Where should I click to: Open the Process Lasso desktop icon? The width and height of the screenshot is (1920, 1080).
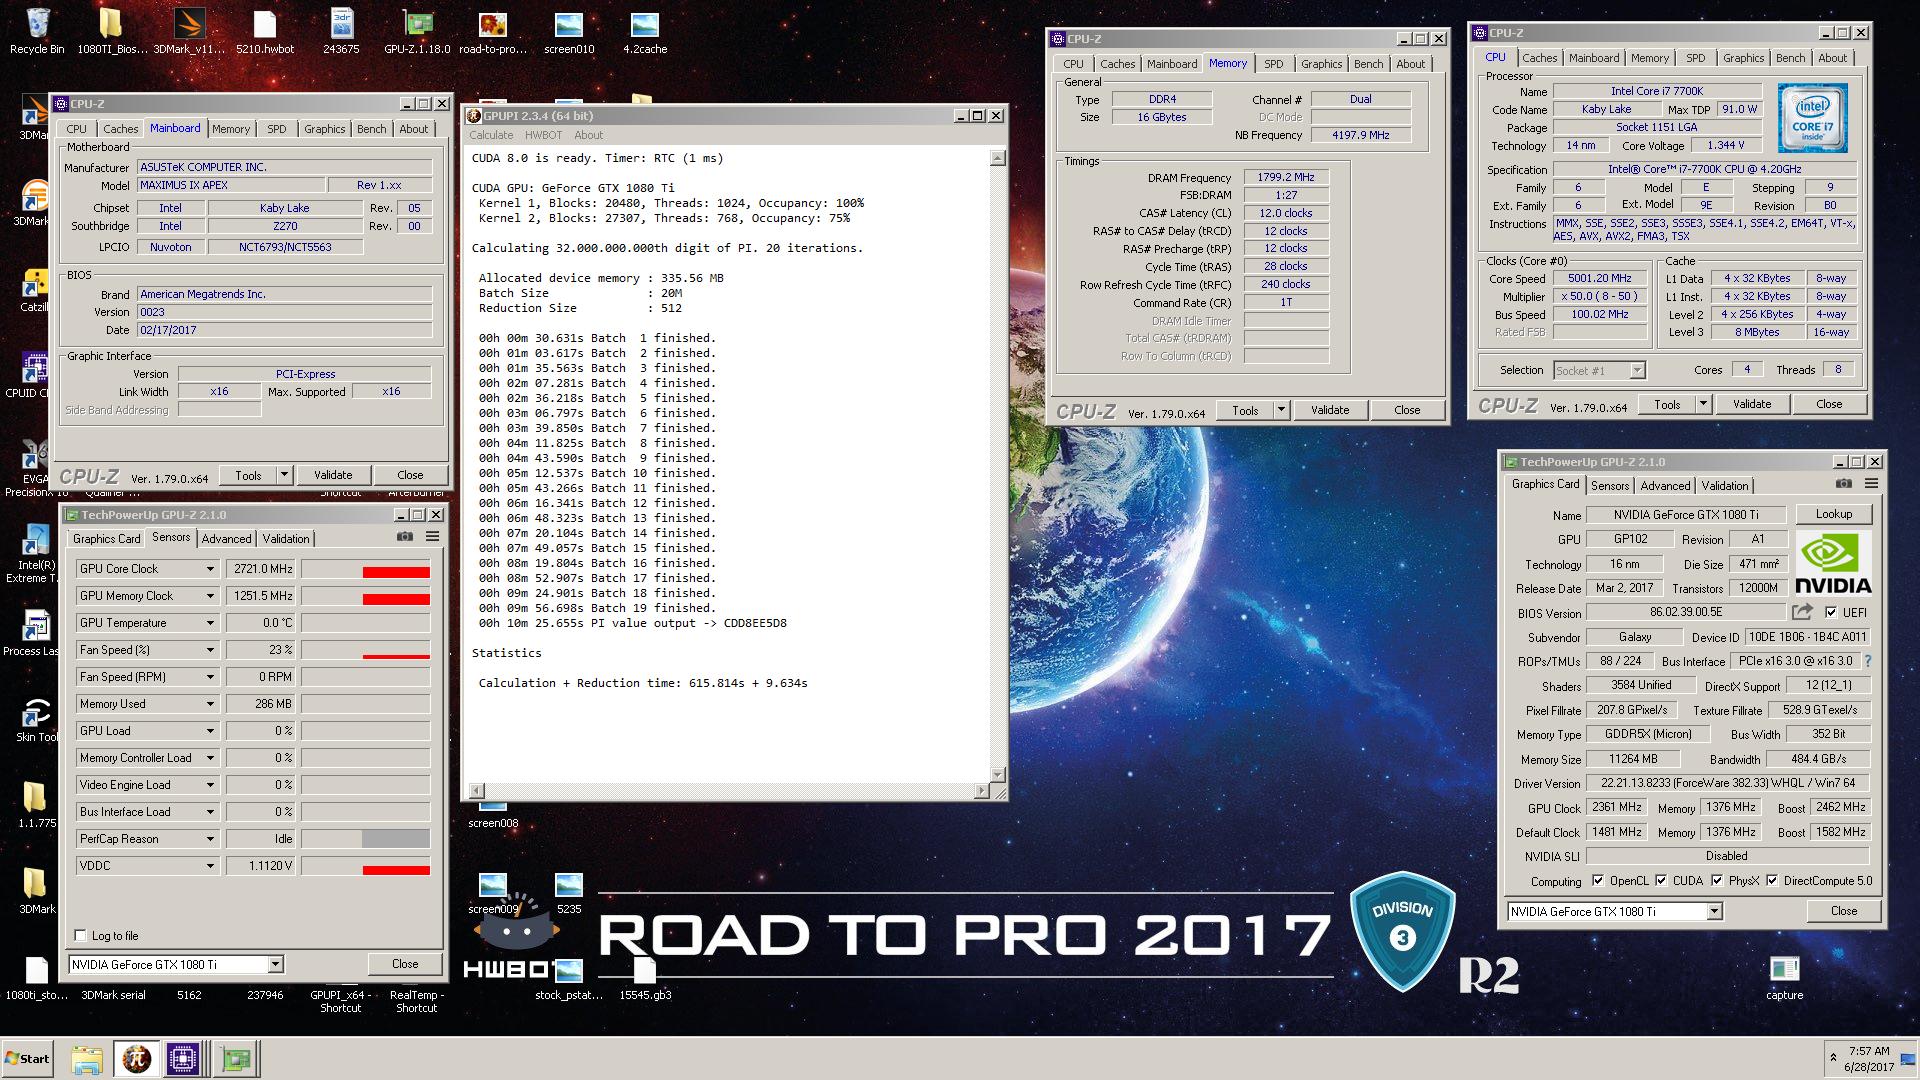pos(35,633)
